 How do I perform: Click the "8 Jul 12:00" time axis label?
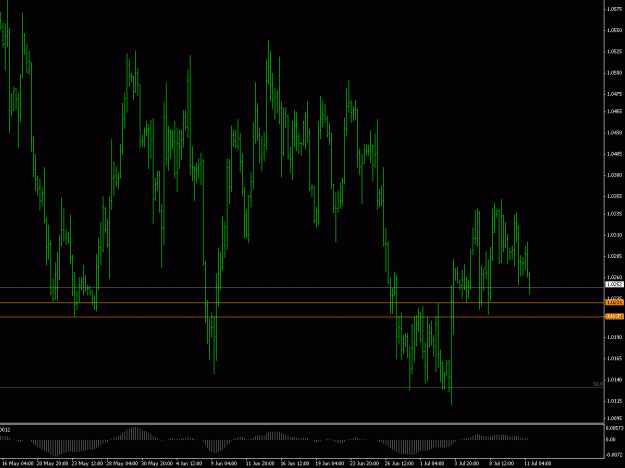(501, 464)
